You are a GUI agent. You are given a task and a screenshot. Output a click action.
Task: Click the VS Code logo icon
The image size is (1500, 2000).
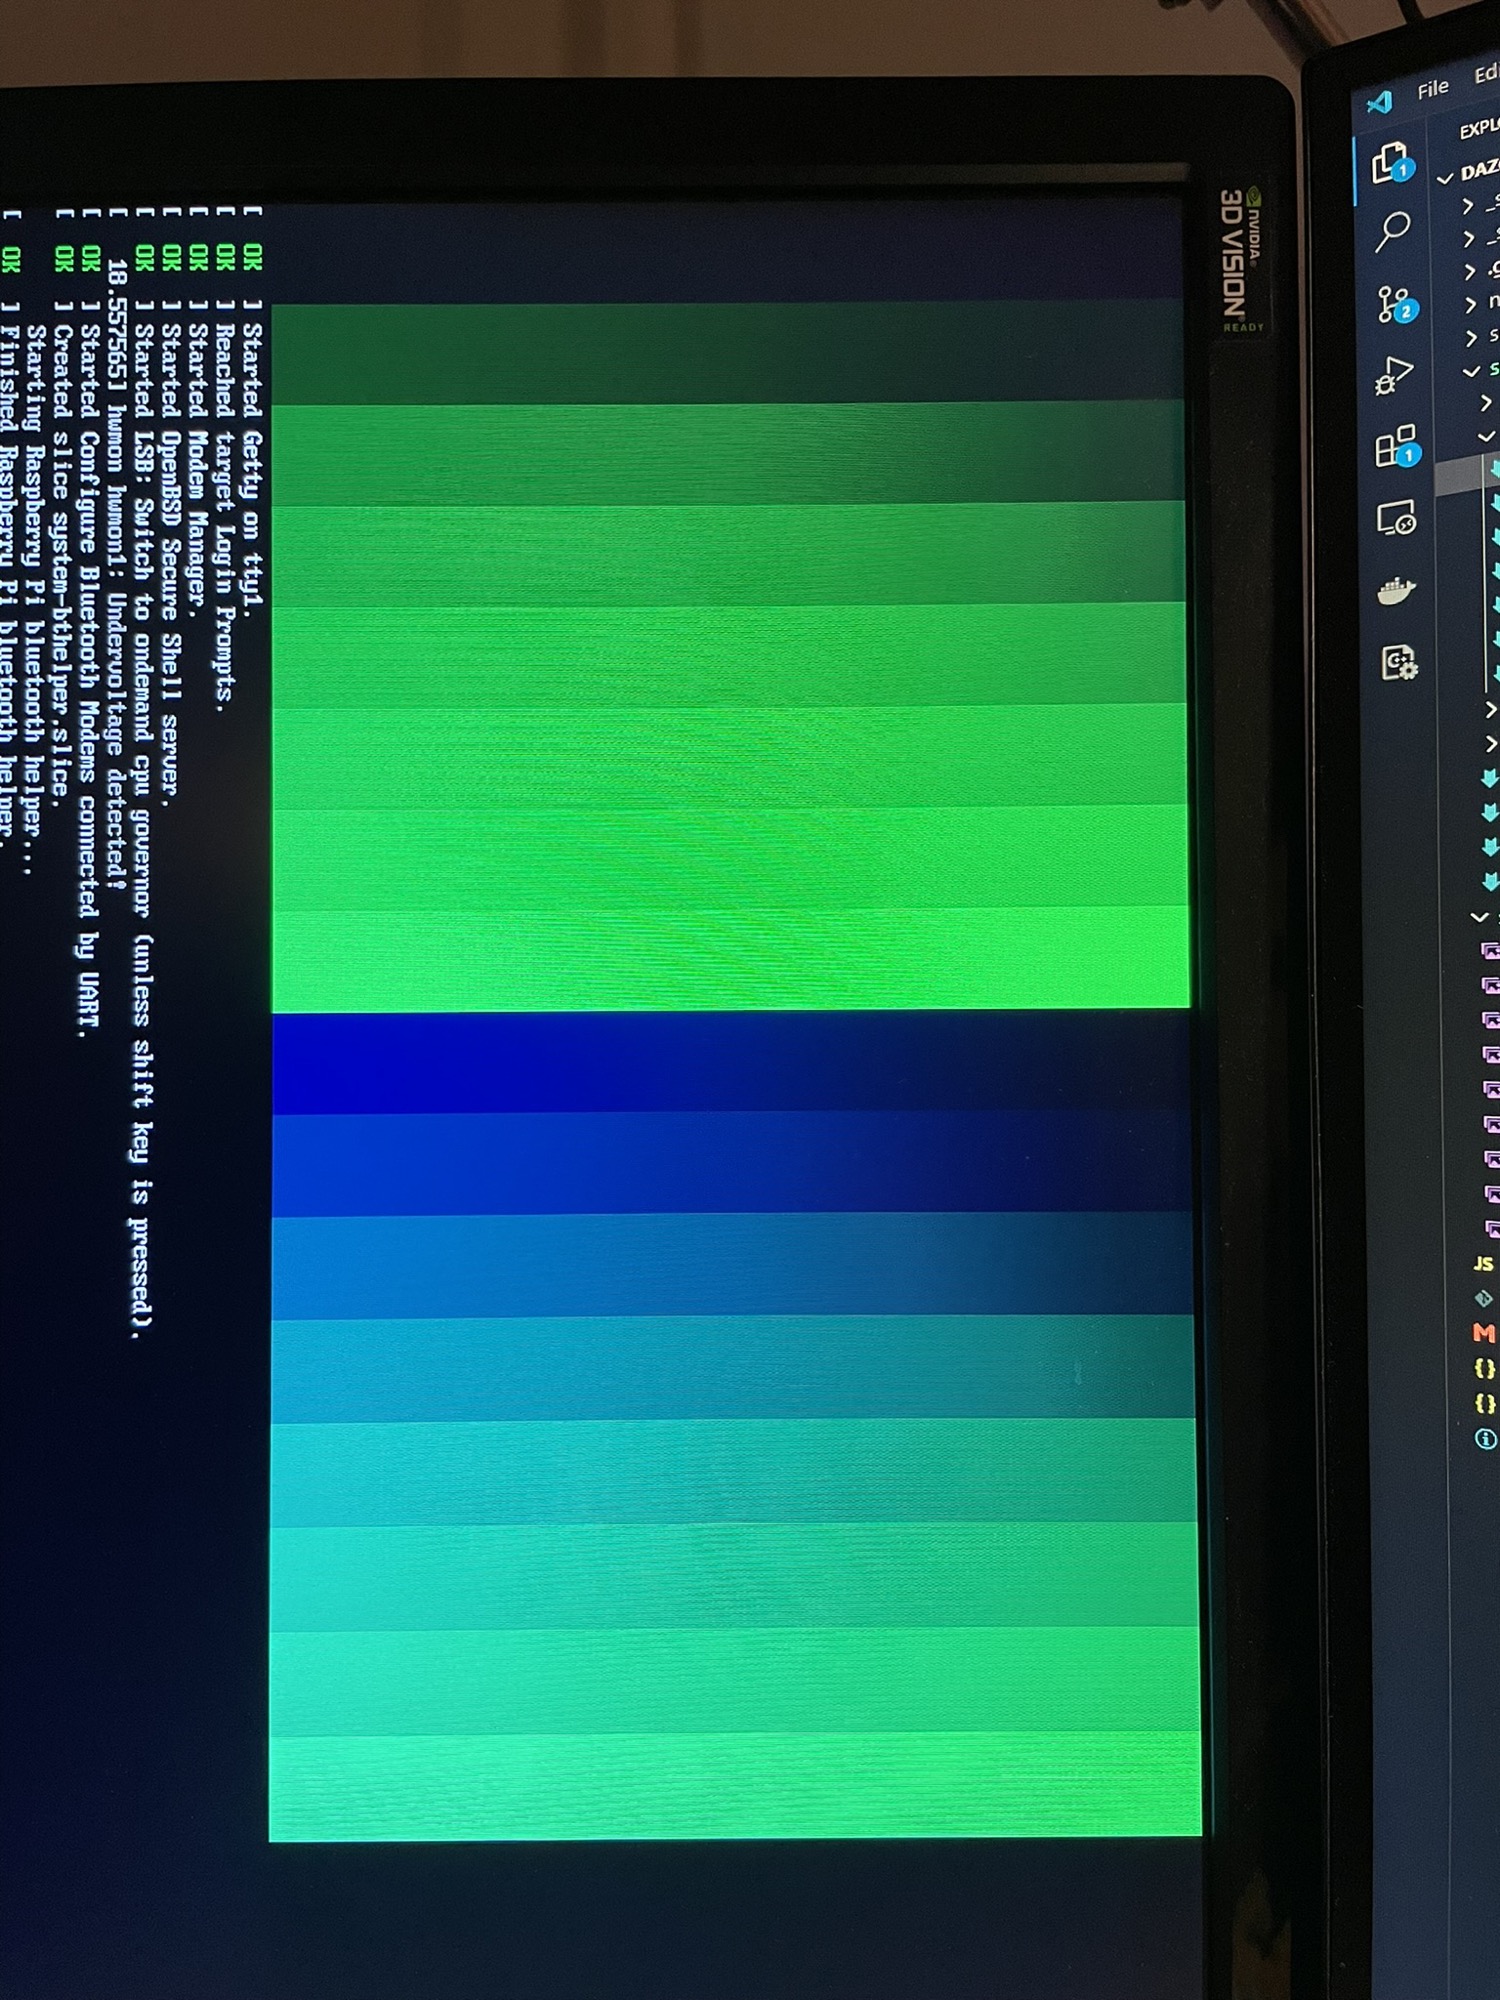click(x=1380, y=102)
